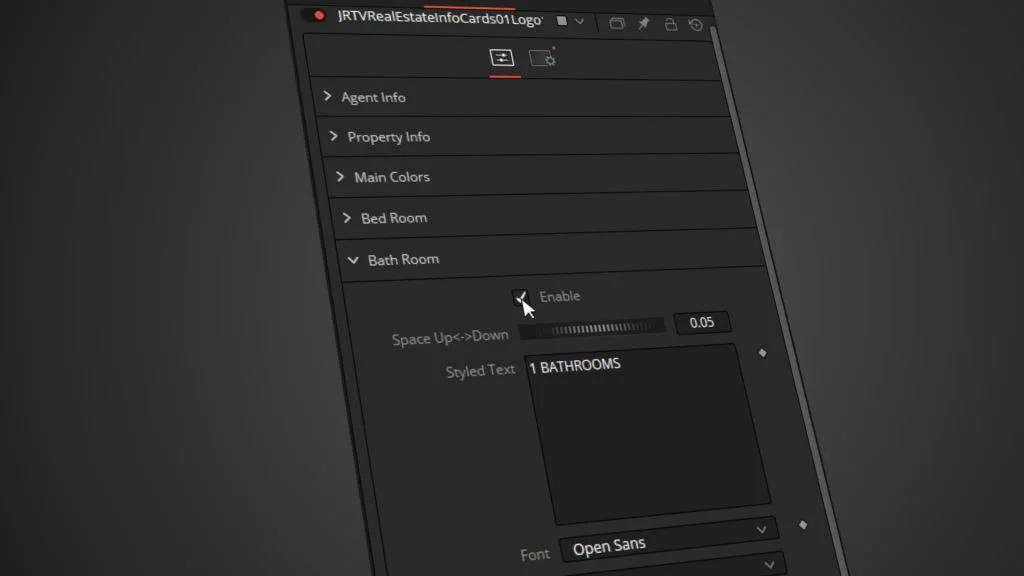
Task: Reset node using the circular arrow icon
Action: pos(696,25)
